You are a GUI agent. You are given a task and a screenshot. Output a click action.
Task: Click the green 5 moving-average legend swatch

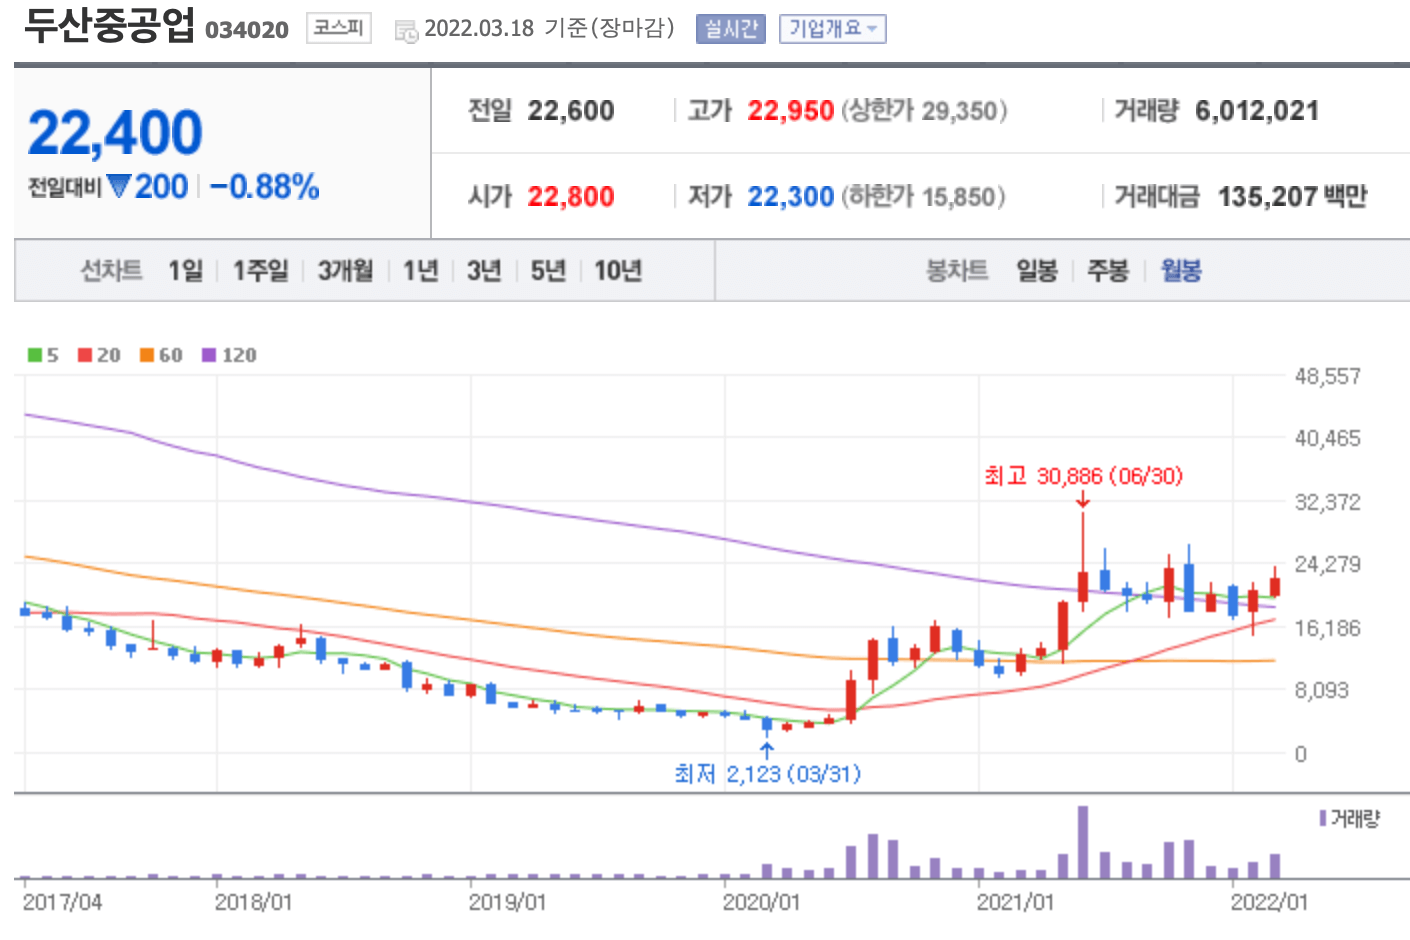click(x=35, y=355)
